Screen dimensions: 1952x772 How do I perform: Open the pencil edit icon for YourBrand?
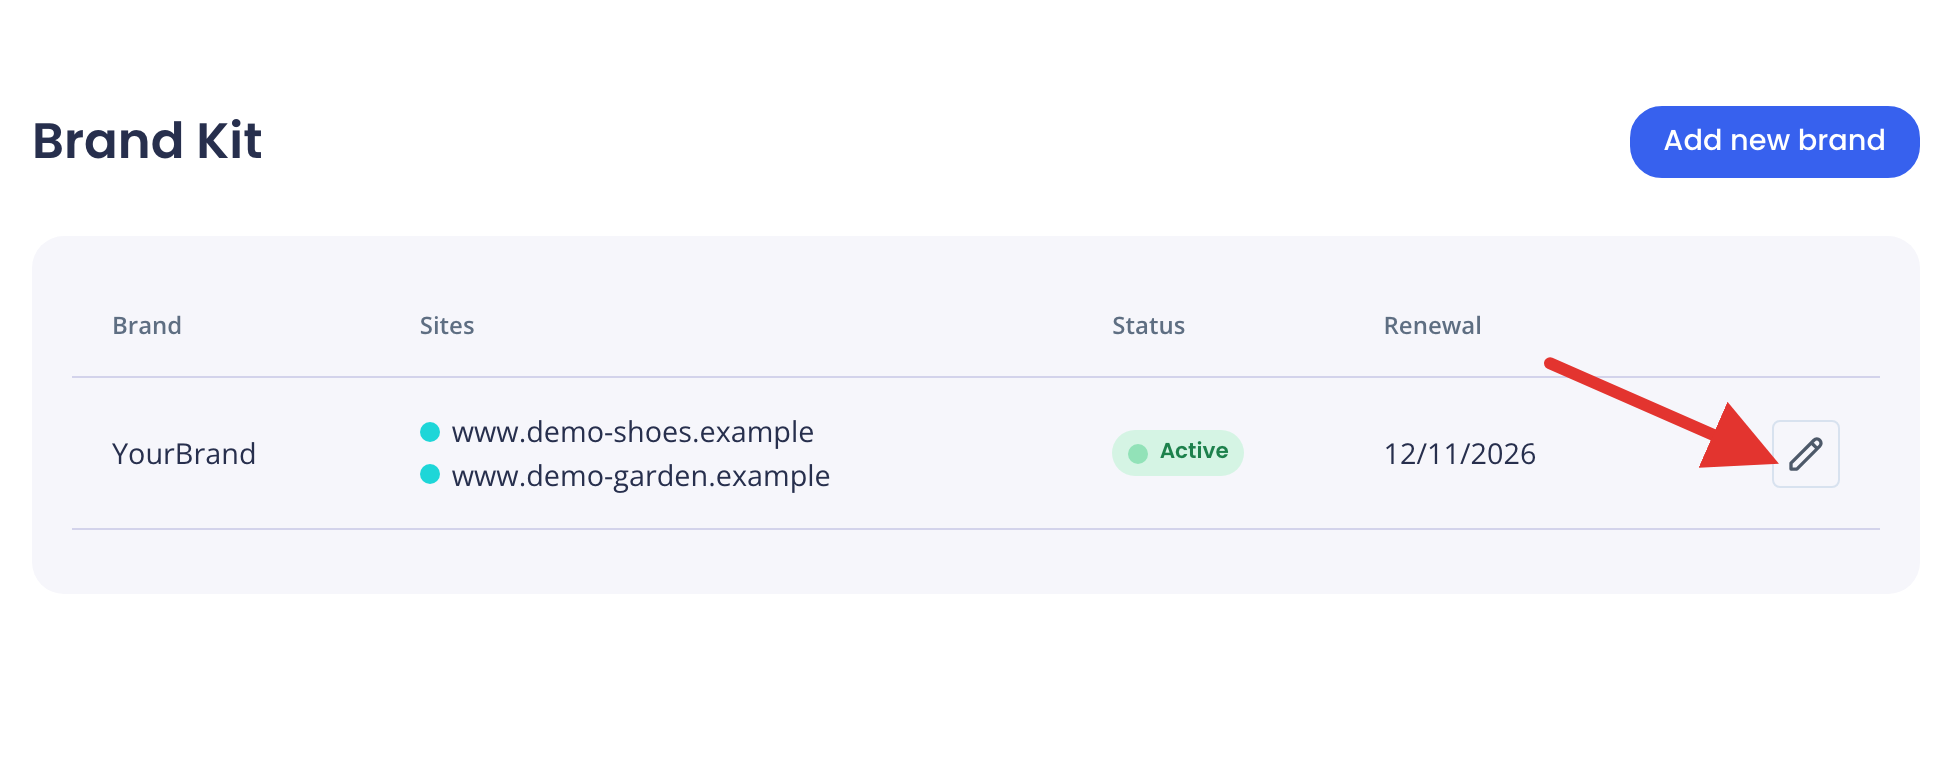click(1805, 454)
